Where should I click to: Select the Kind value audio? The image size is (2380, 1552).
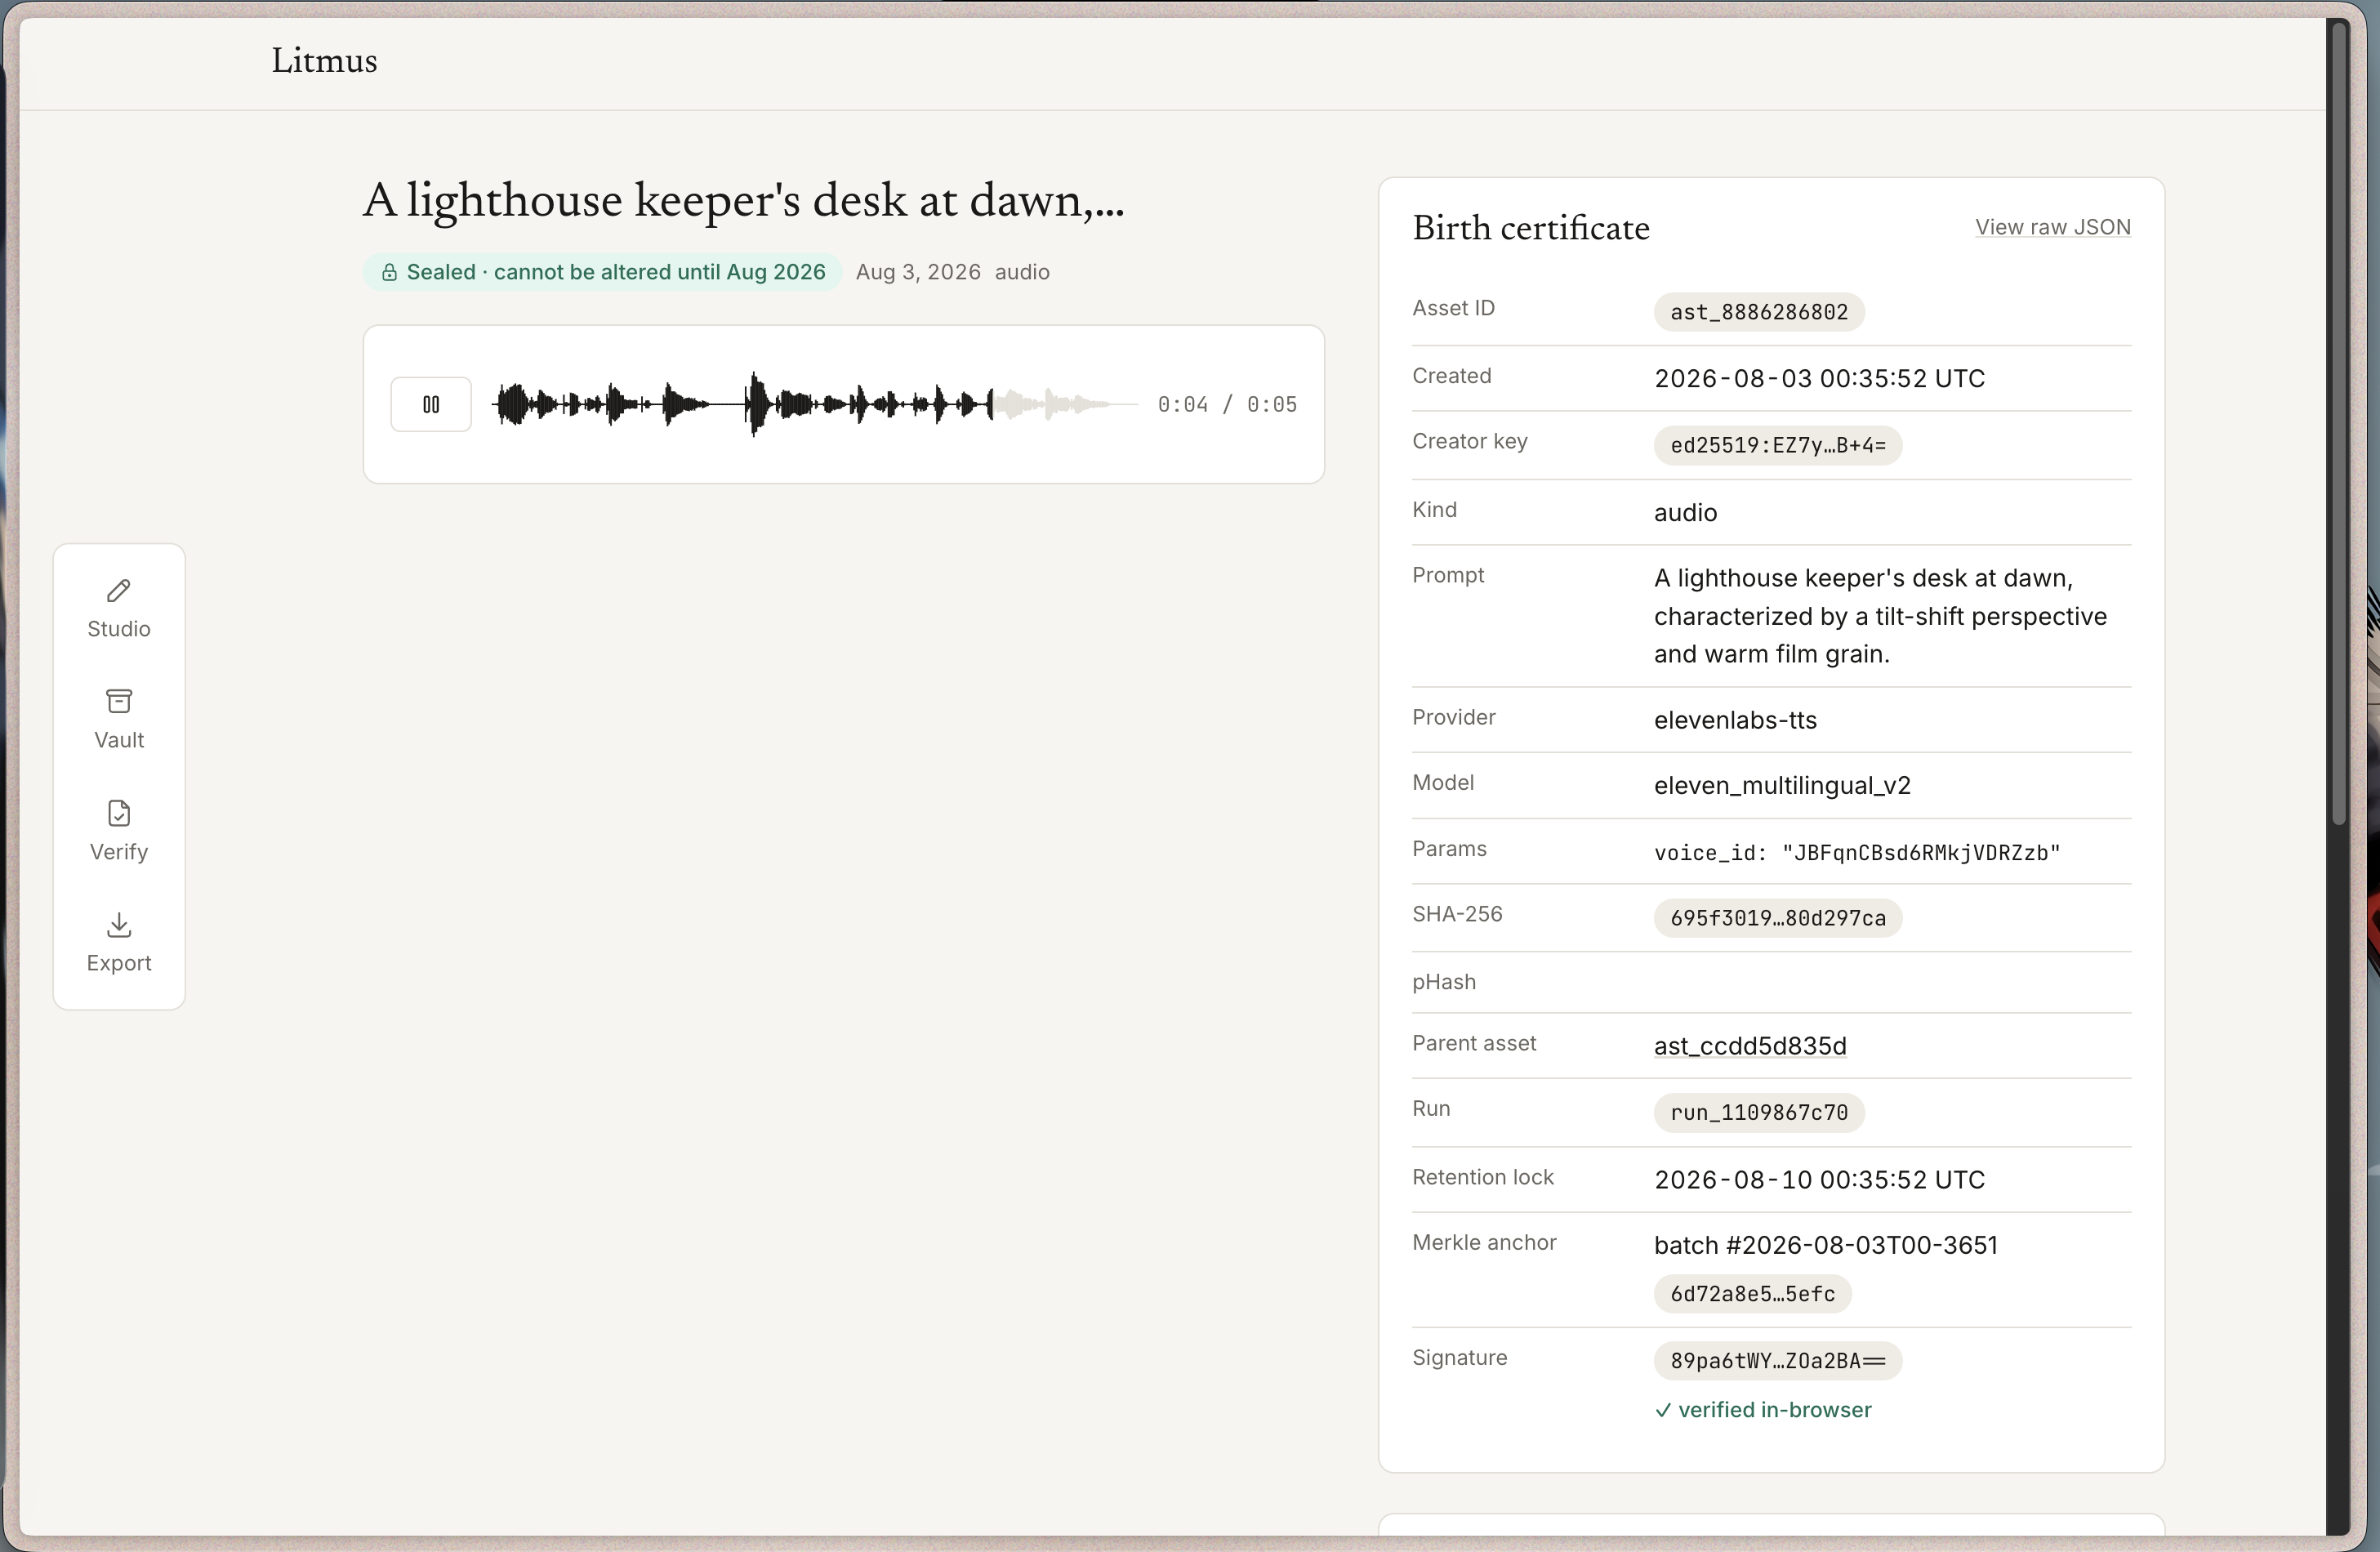(x=1685, y=512)
